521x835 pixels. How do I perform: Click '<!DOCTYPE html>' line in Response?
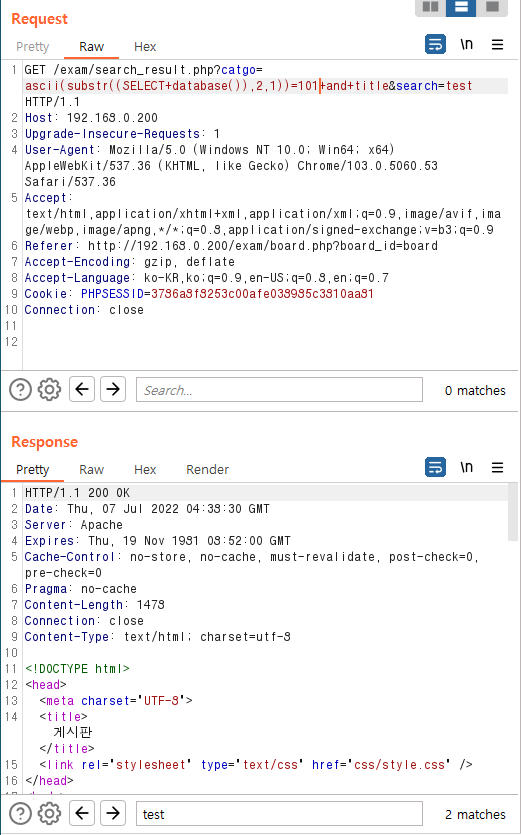tap(77, 668)
